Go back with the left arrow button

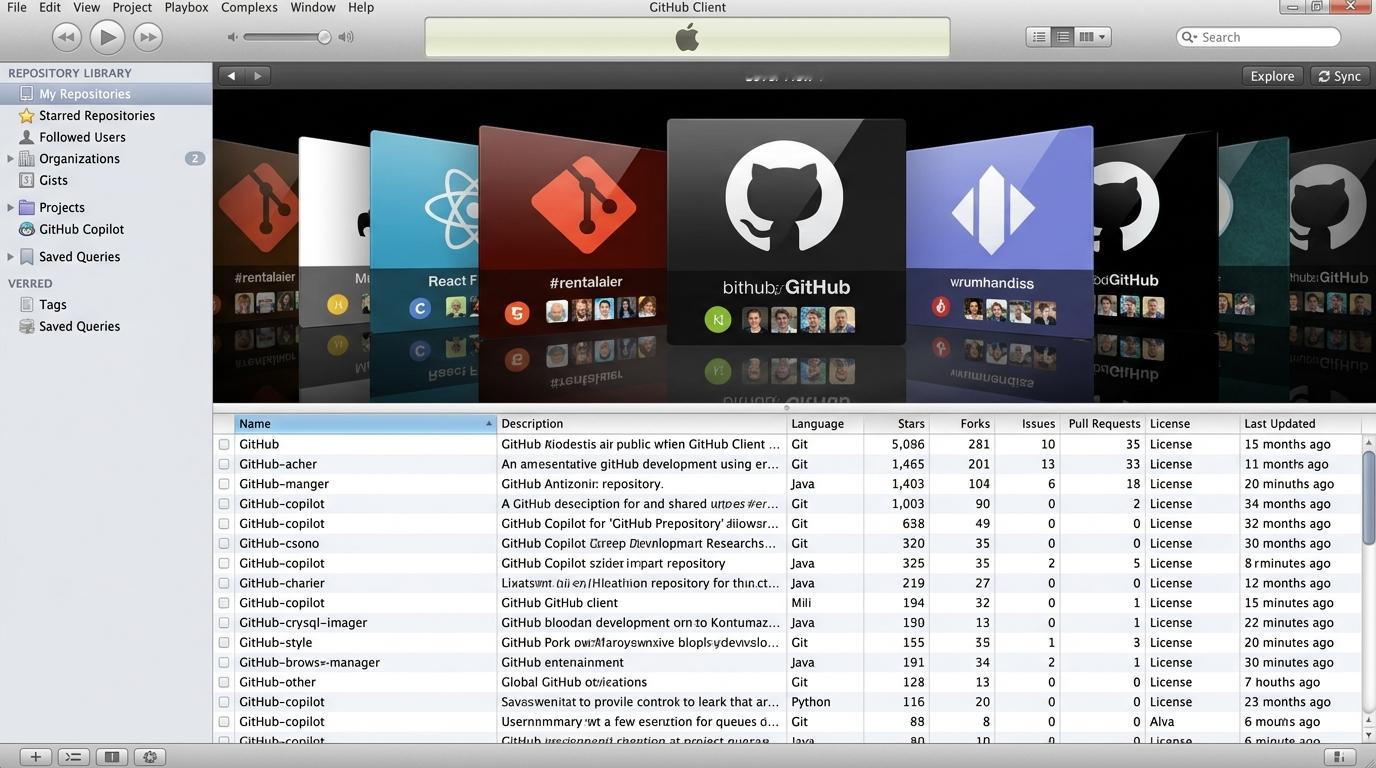coord(231,76)
